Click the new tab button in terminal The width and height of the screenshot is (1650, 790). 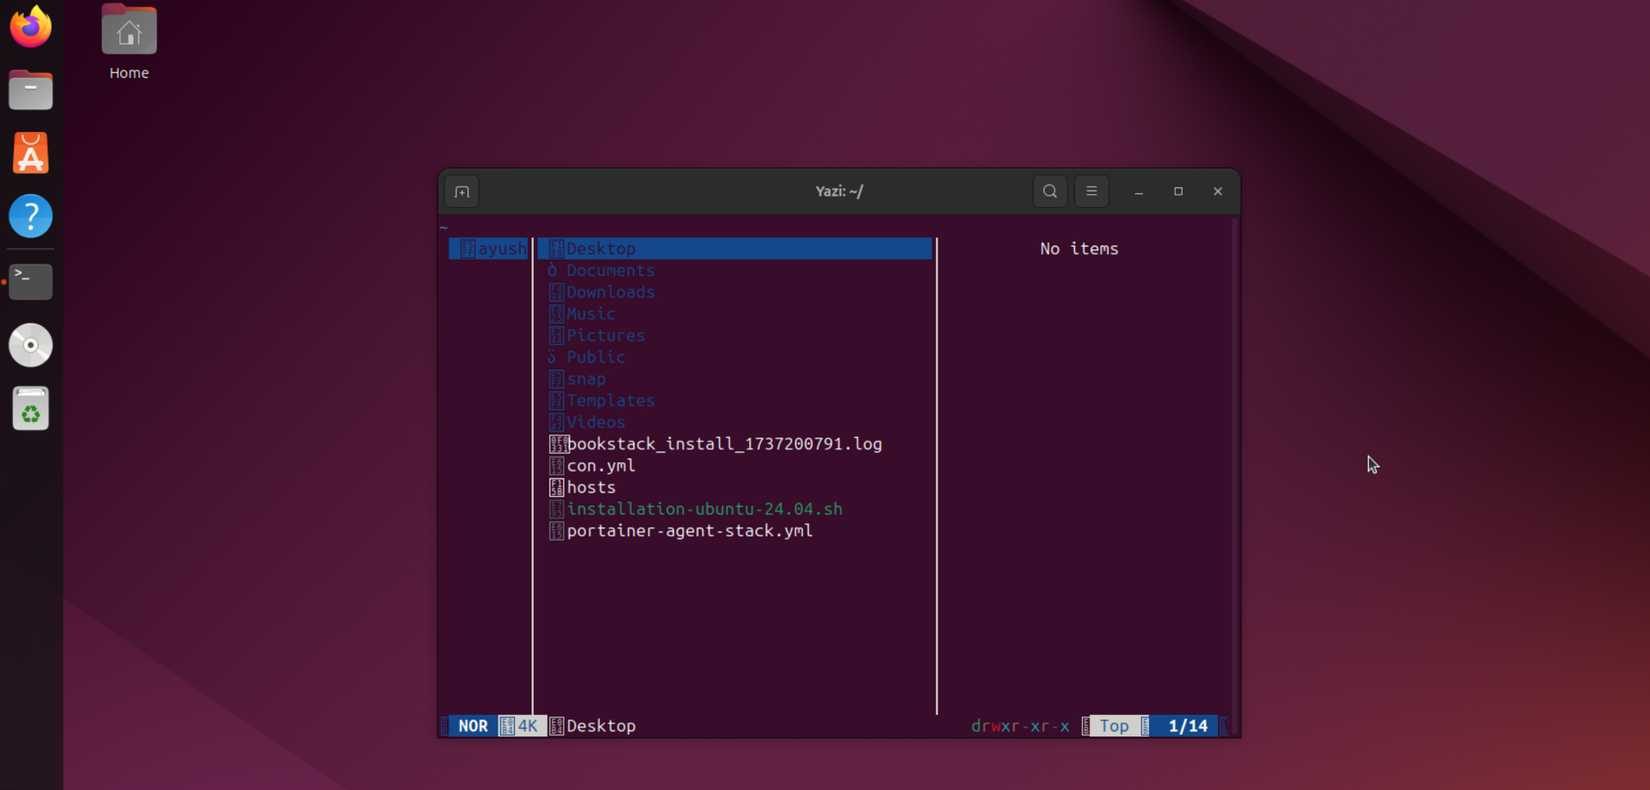(x=462, y=191)
